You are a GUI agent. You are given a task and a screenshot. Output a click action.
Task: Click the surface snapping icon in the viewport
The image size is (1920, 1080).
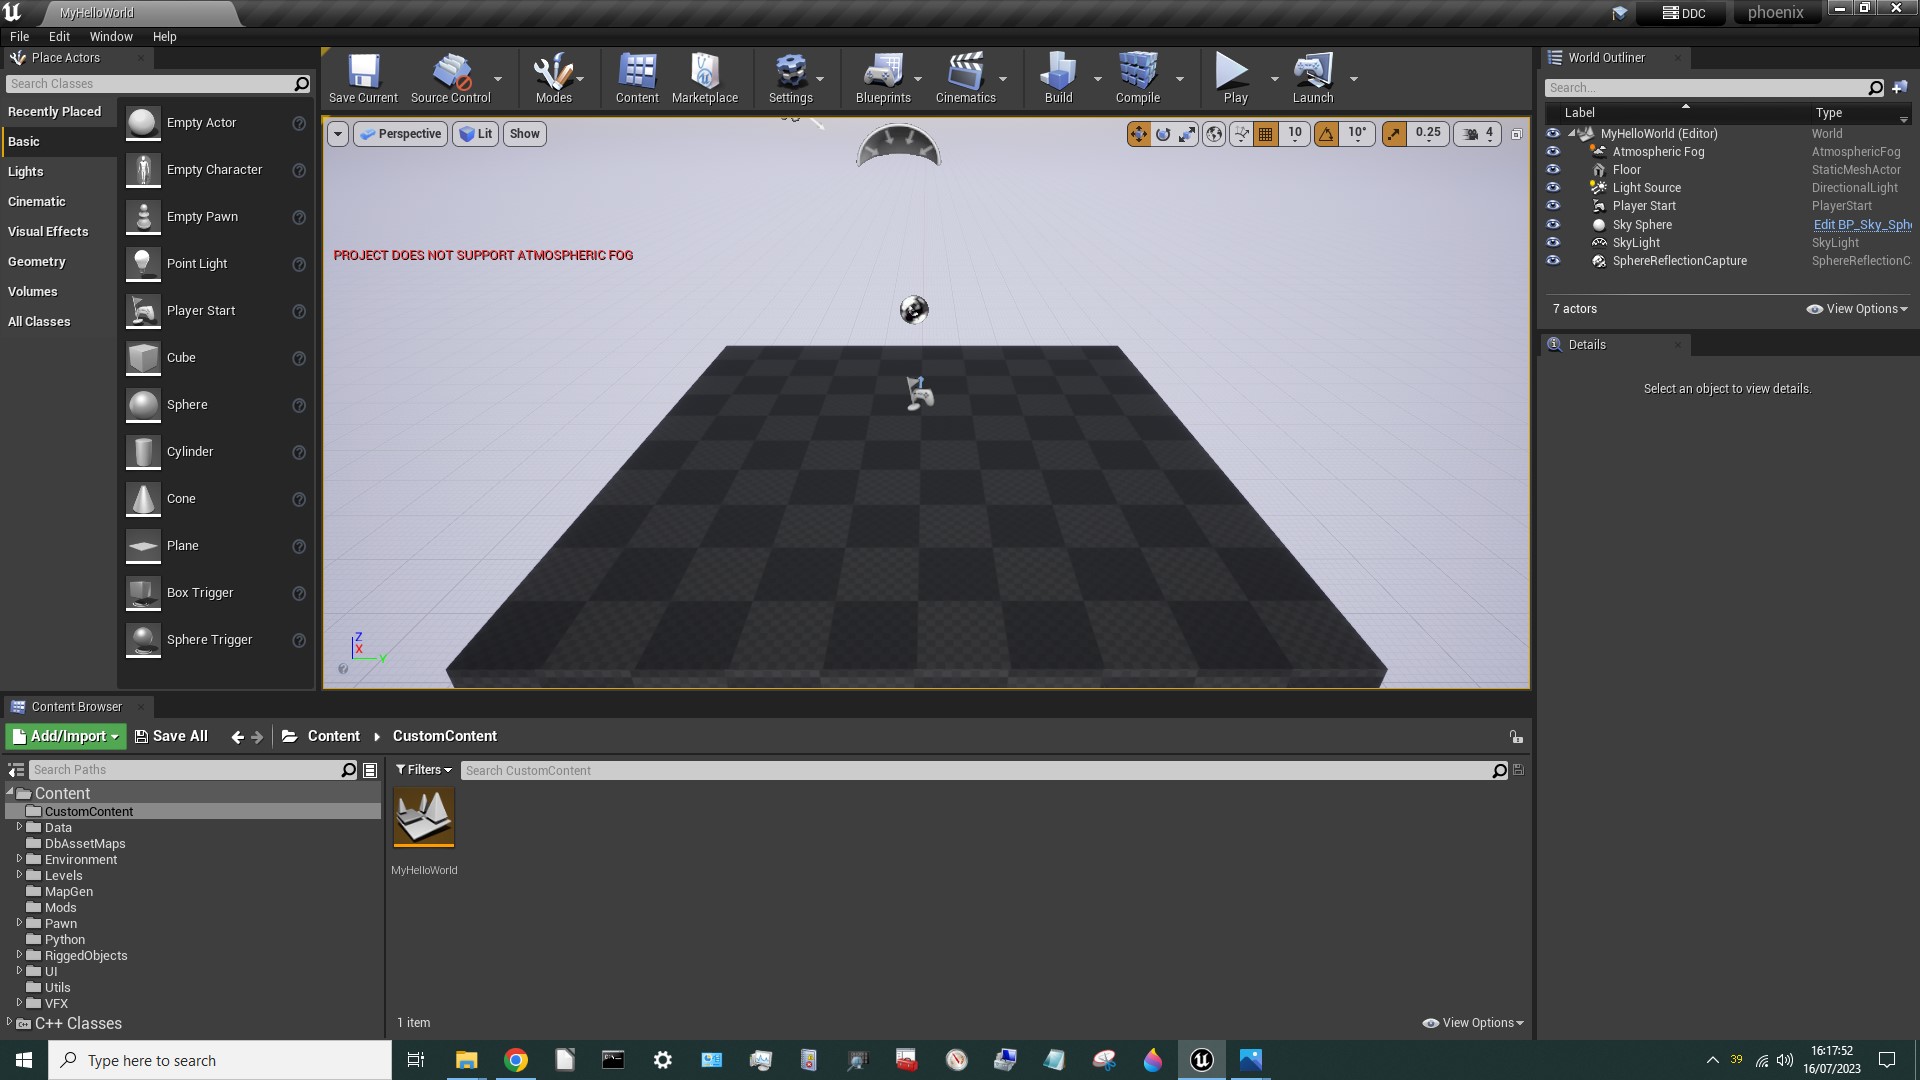tap(1241, 134)
